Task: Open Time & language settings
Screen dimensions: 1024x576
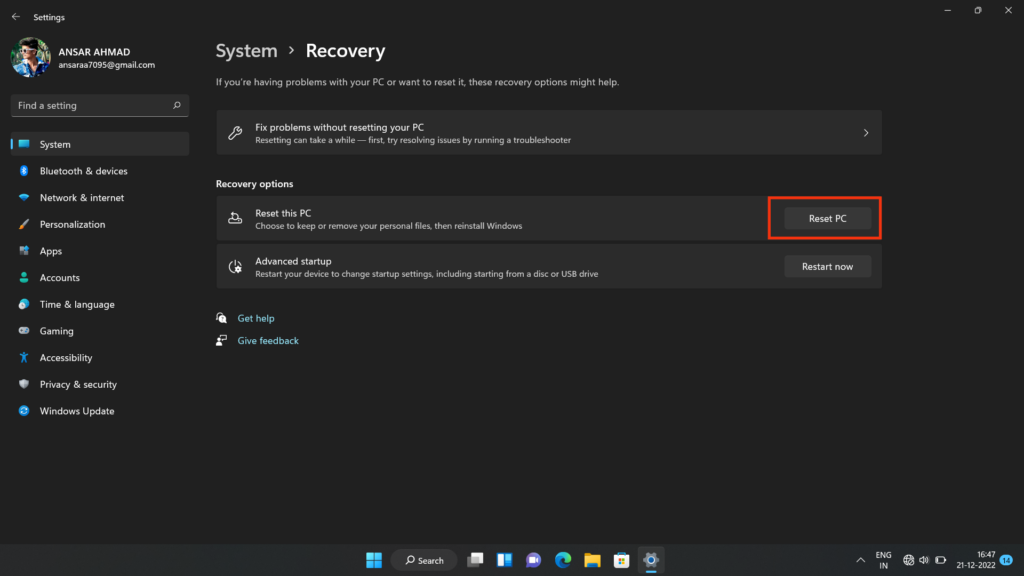Action: [x=100, y=304]
